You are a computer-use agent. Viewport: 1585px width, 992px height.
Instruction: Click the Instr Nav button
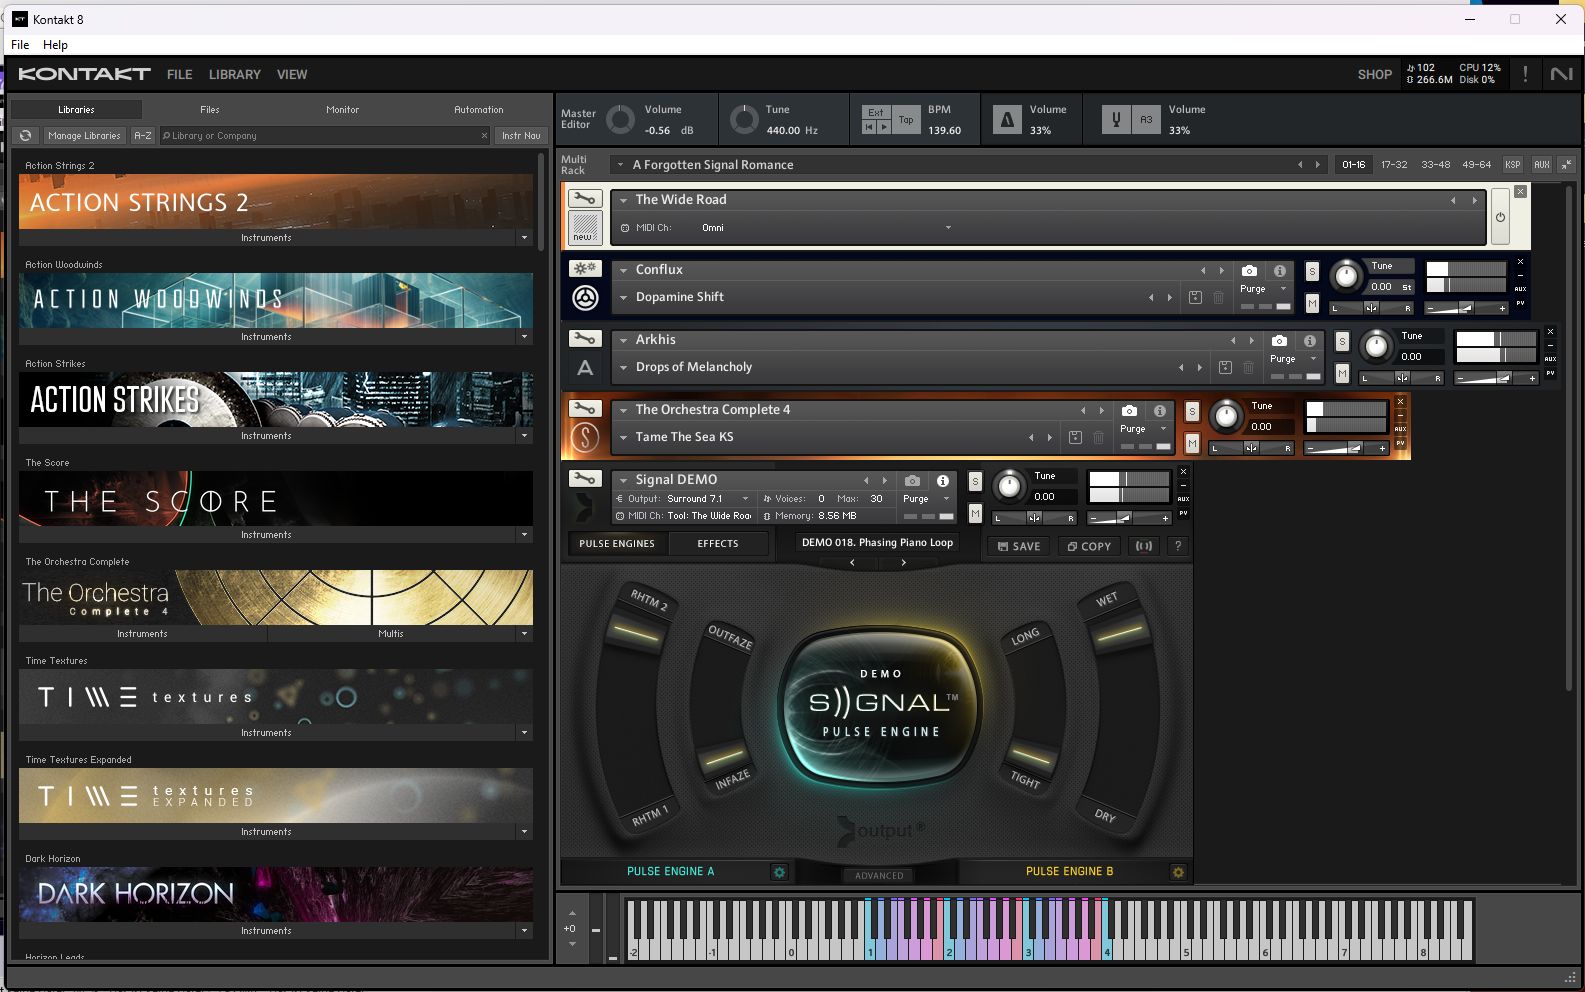point(521,135)
